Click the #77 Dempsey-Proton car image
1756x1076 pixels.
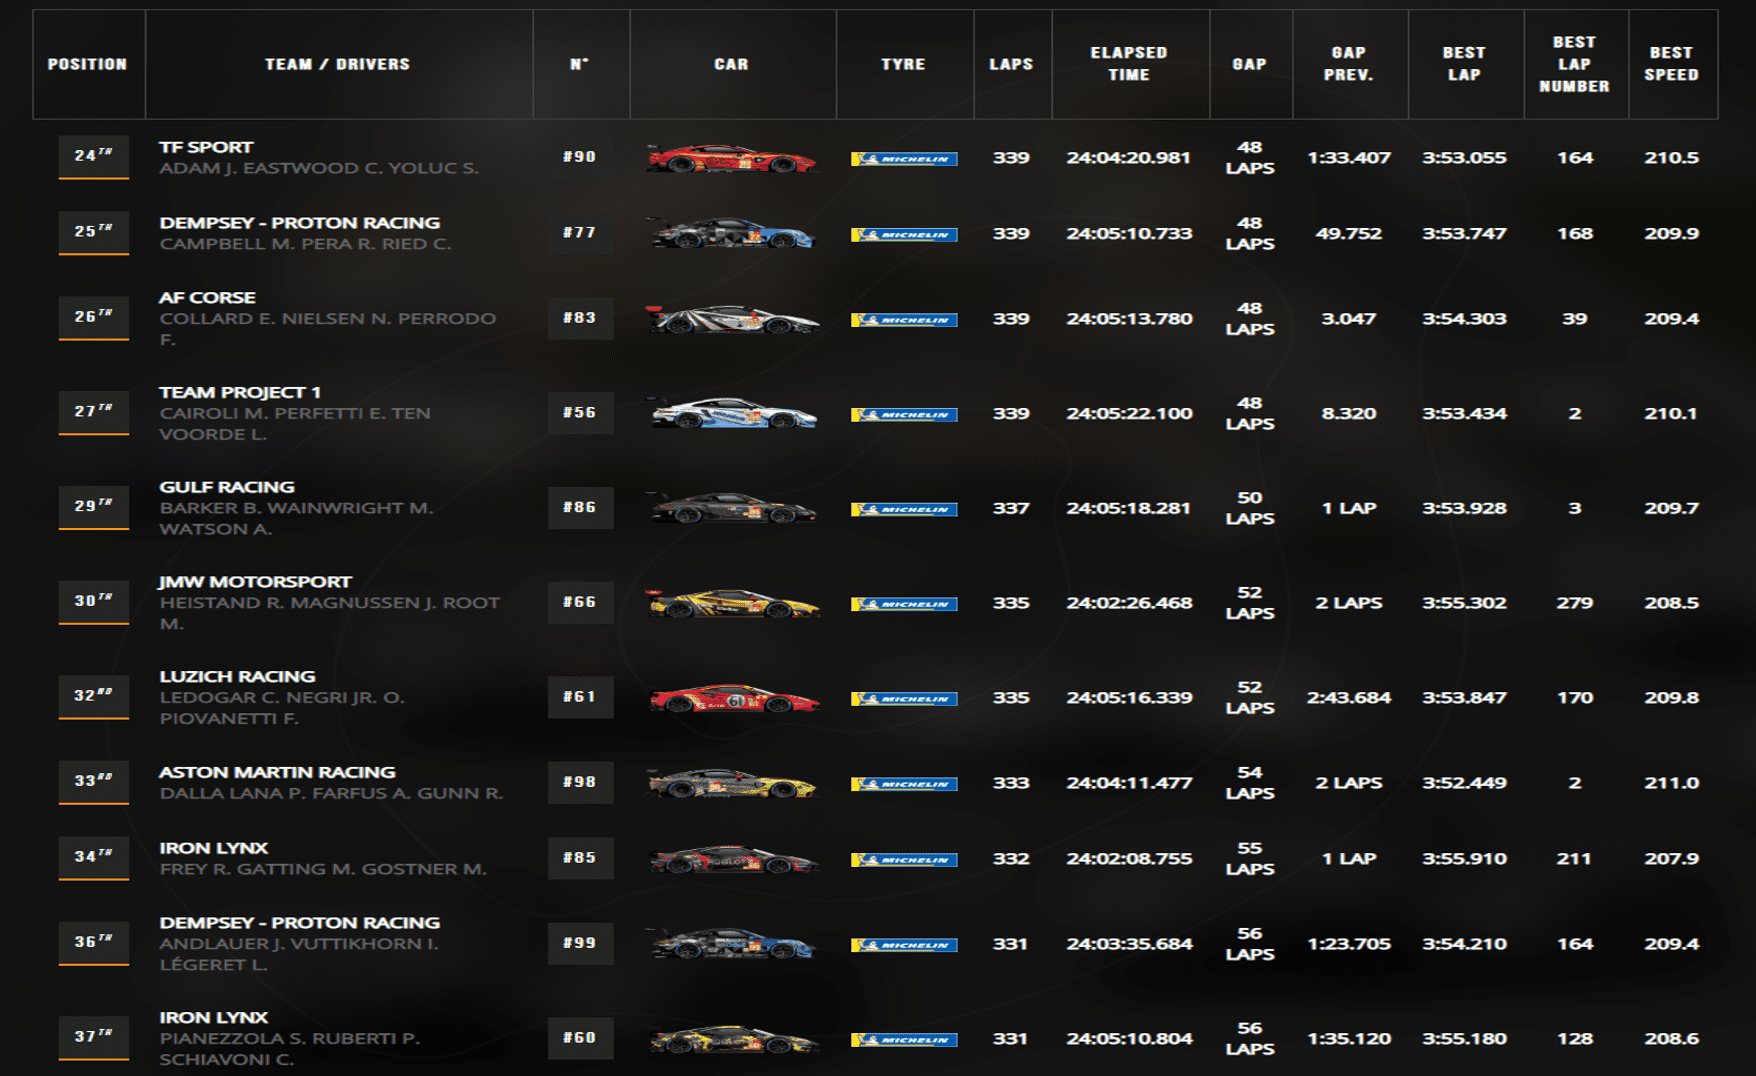(732, 233)
